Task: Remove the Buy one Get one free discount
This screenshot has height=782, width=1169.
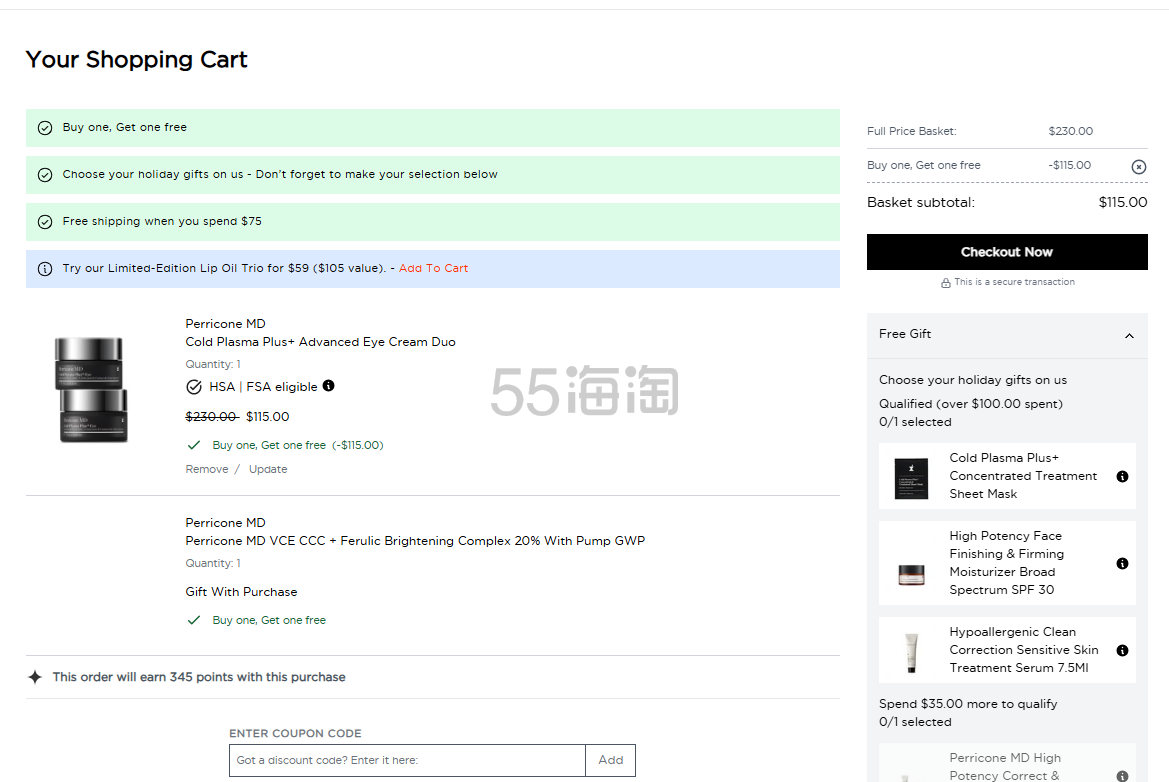Action: [x=1138, y=166]
